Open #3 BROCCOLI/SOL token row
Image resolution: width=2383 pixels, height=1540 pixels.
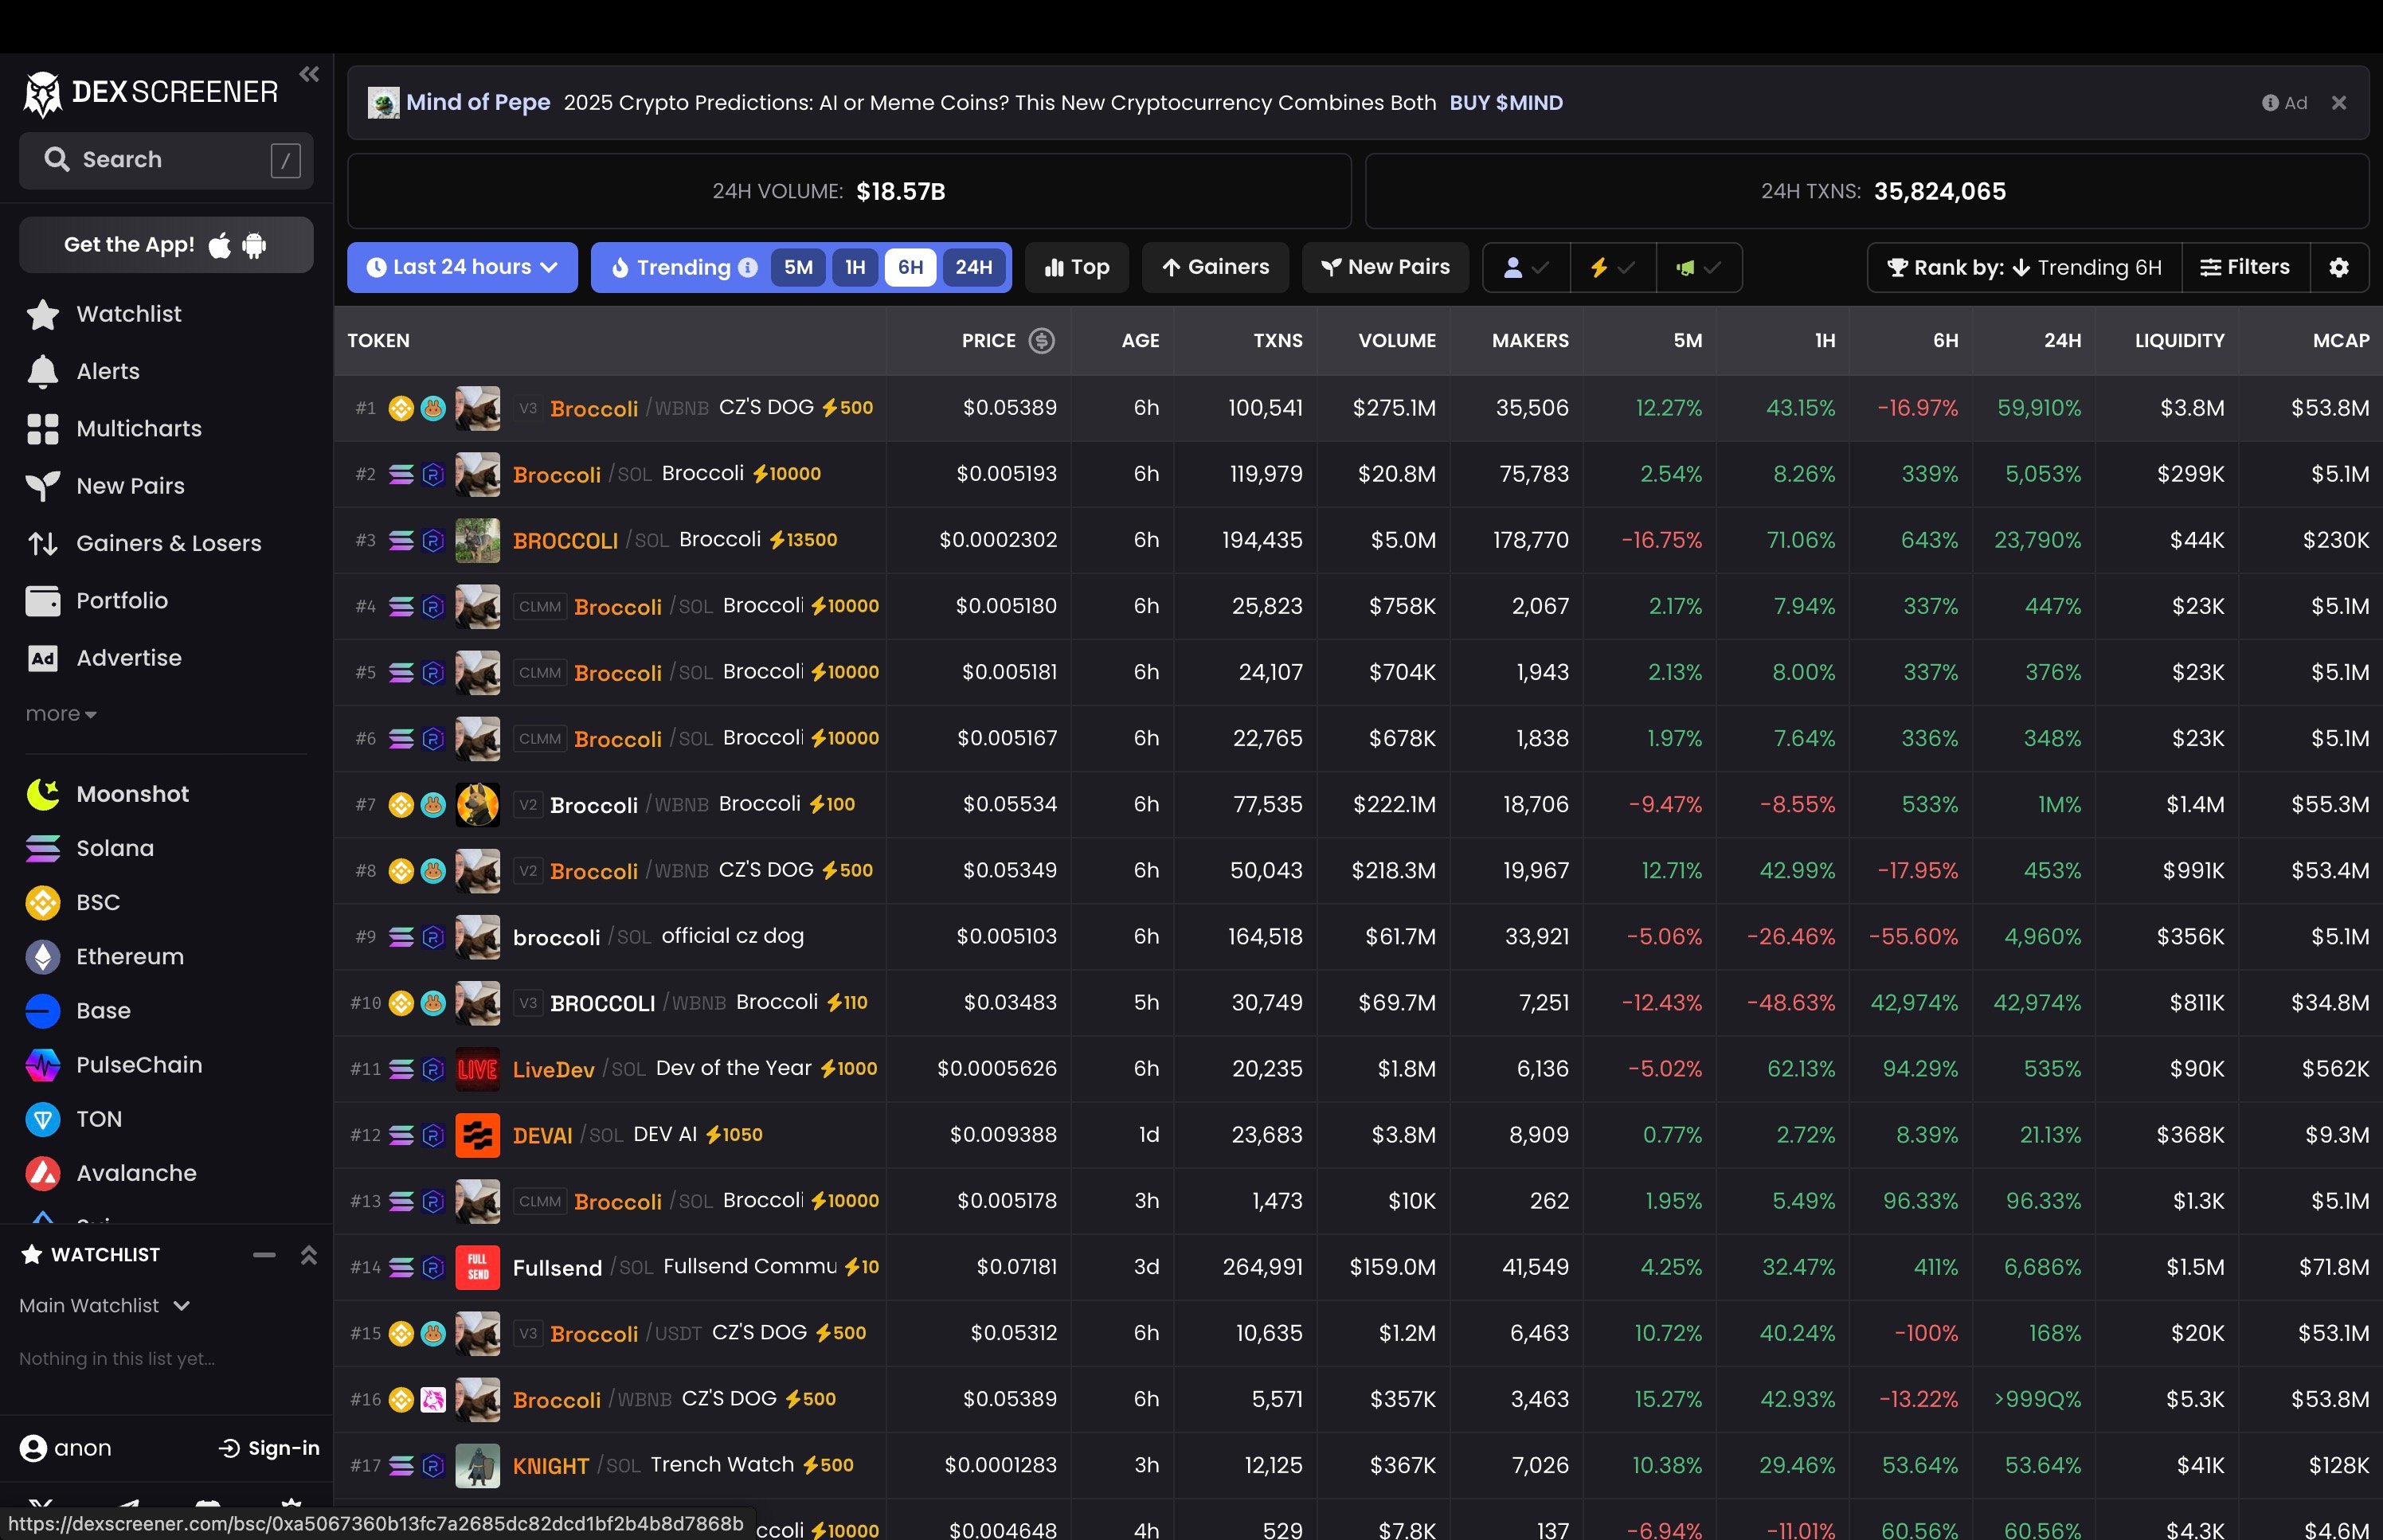coord(1358,540)
